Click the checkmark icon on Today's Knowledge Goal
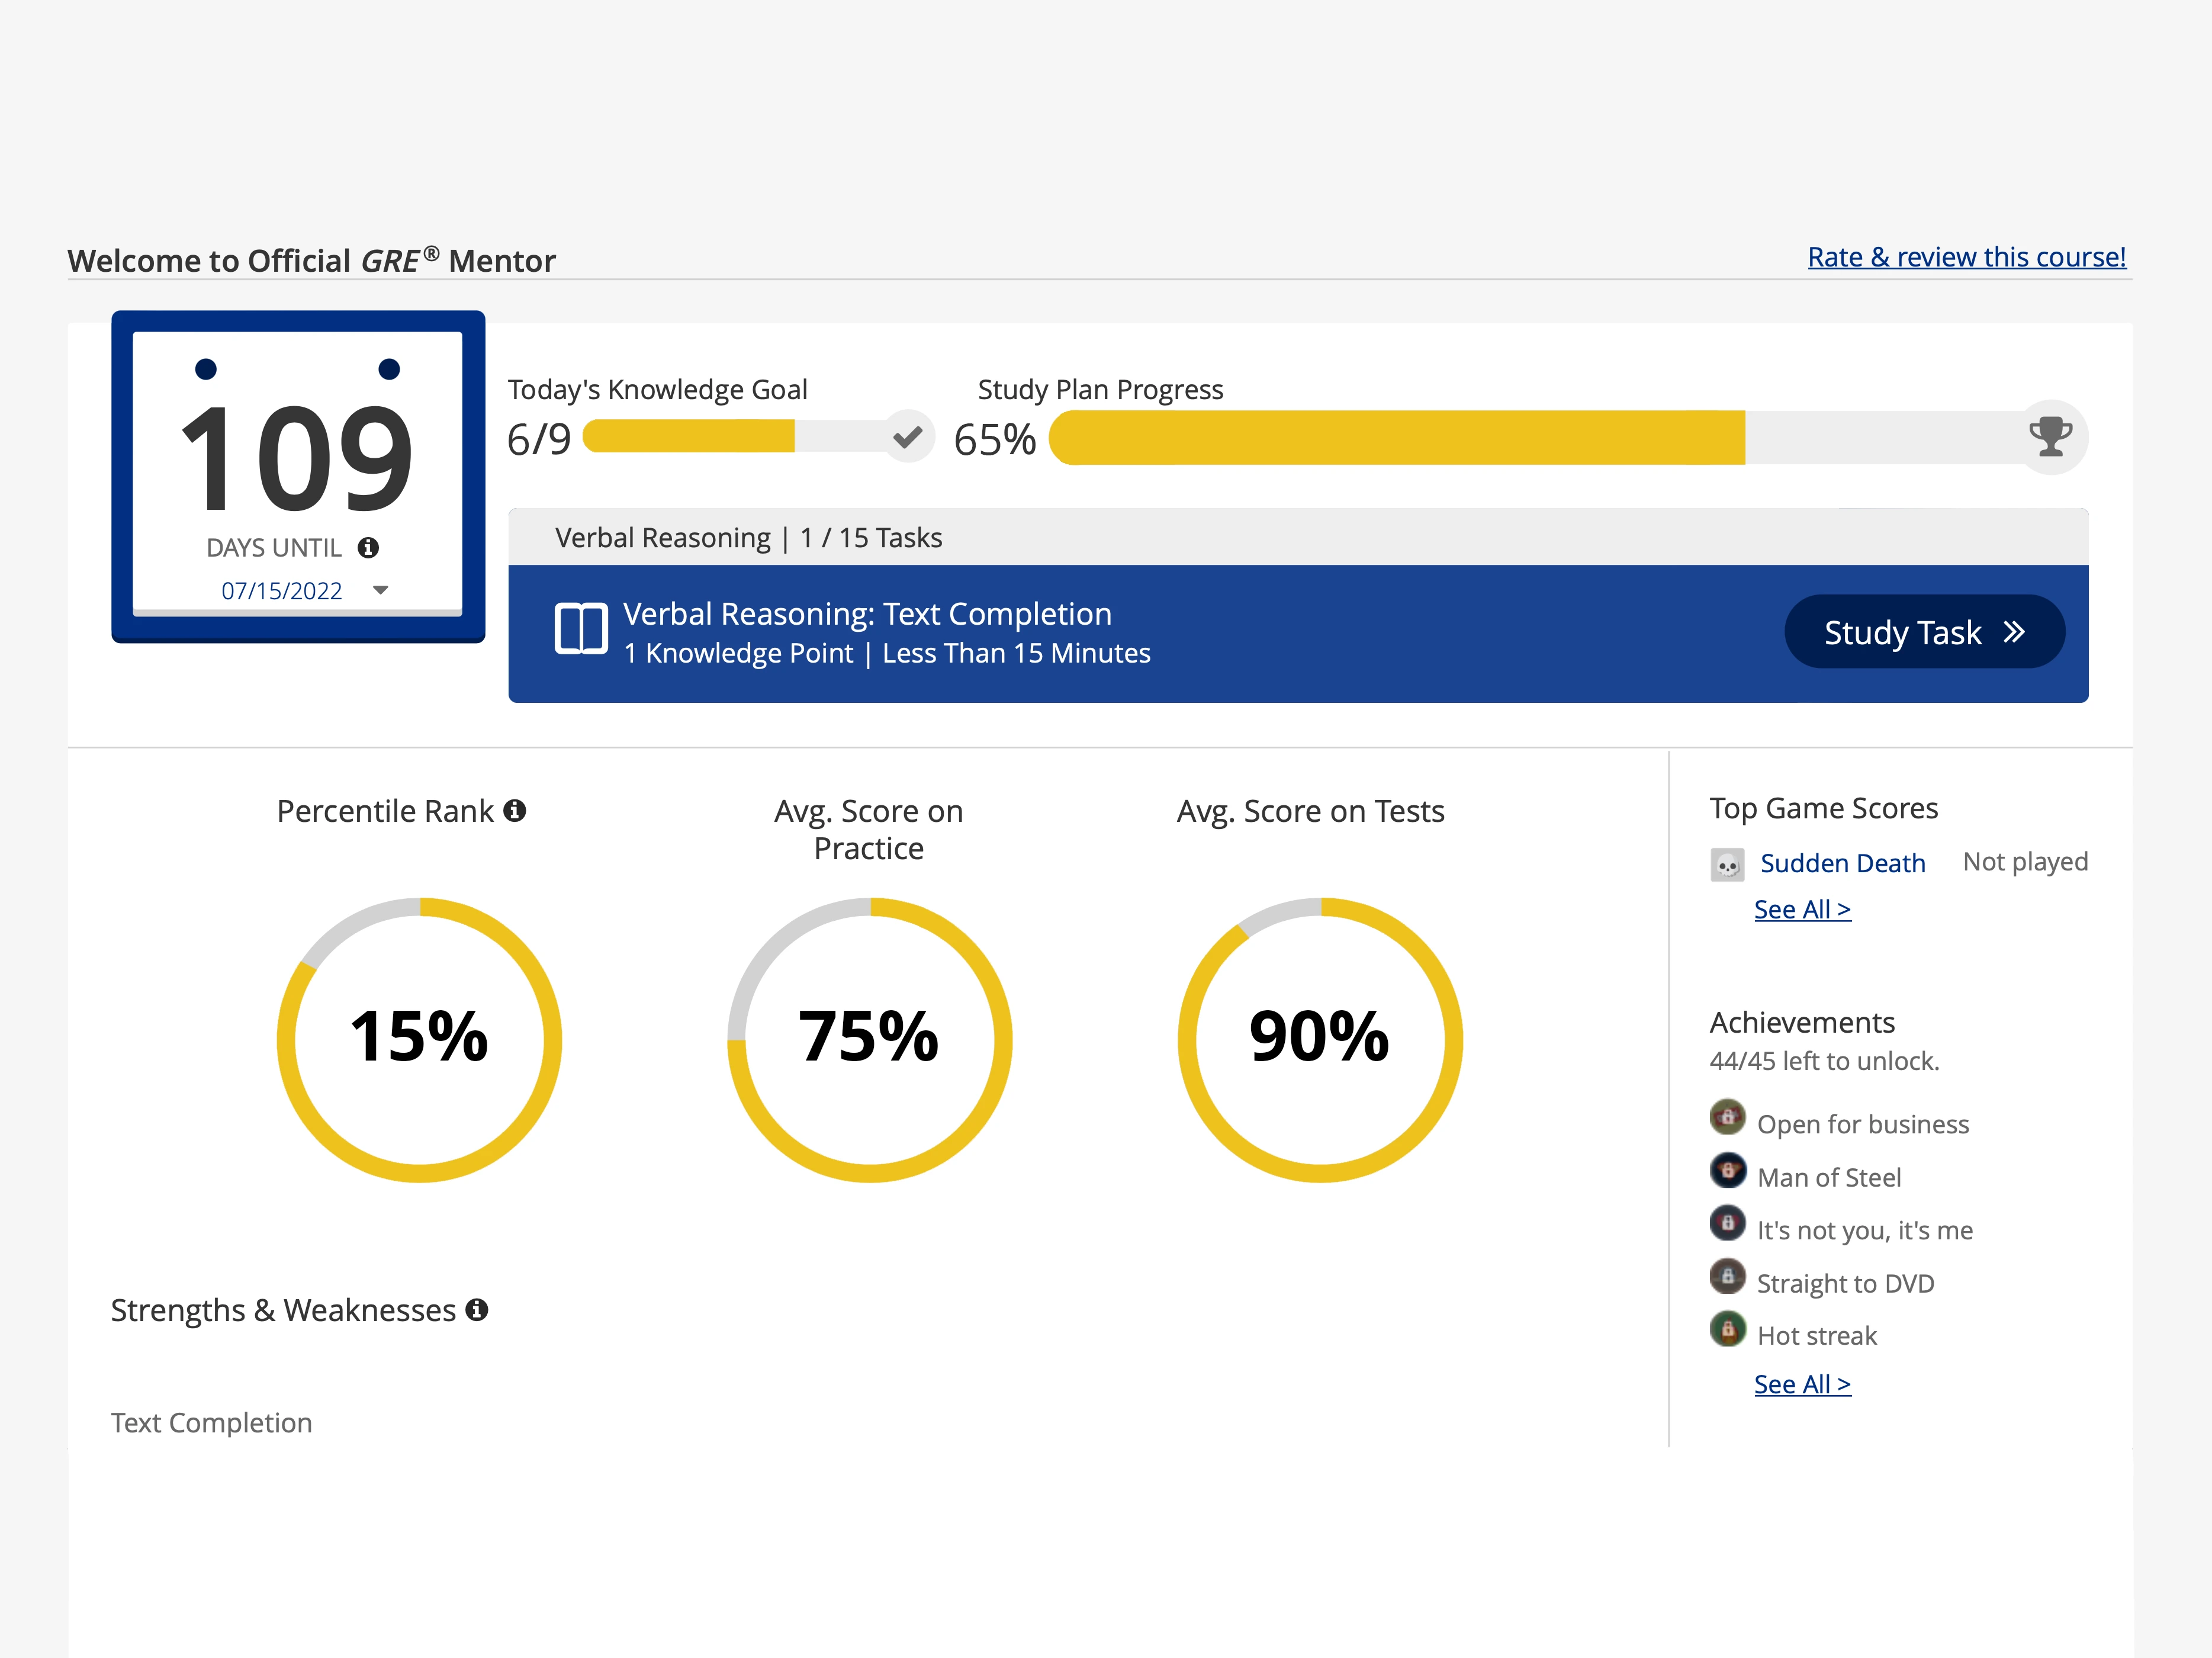2212x1658 pixels. pos(907,437)
